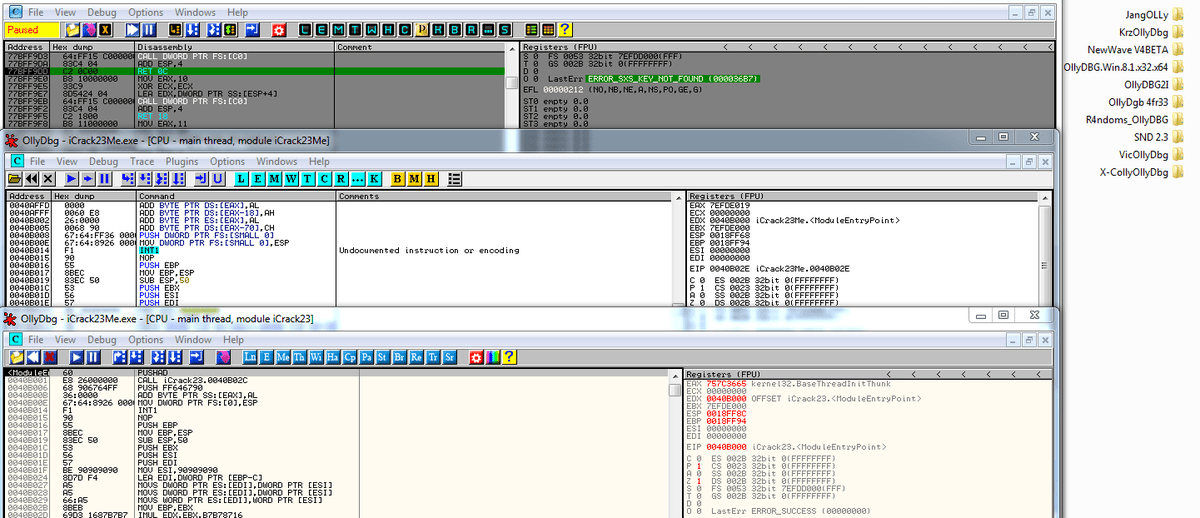Open the OllyDBG2 desktop folder
The image size is (1200, 518).
pyautogui.click(x=1146, y=84)
